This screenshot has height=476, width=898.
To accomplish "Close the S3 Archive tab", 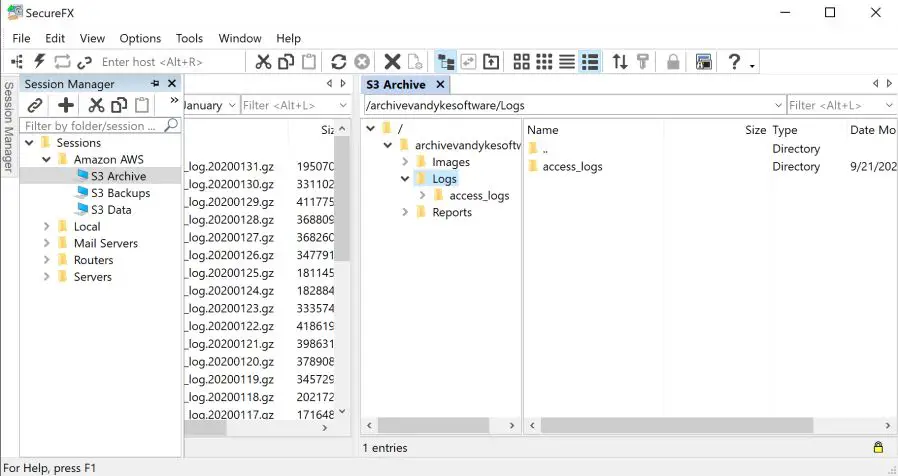I will point(440,84).
